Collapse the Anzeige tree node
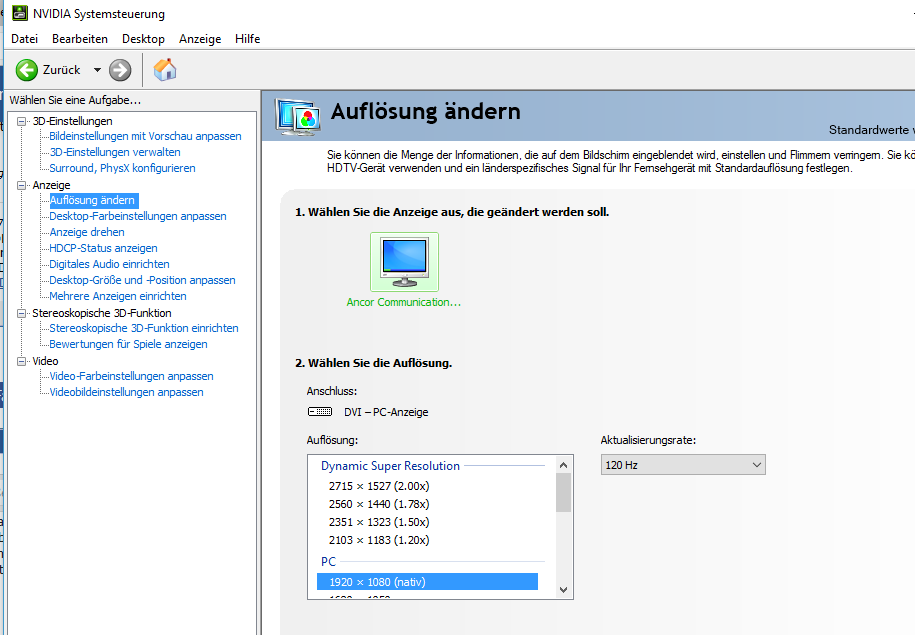The height and width of the screenshot is (635, 915). 22,185
